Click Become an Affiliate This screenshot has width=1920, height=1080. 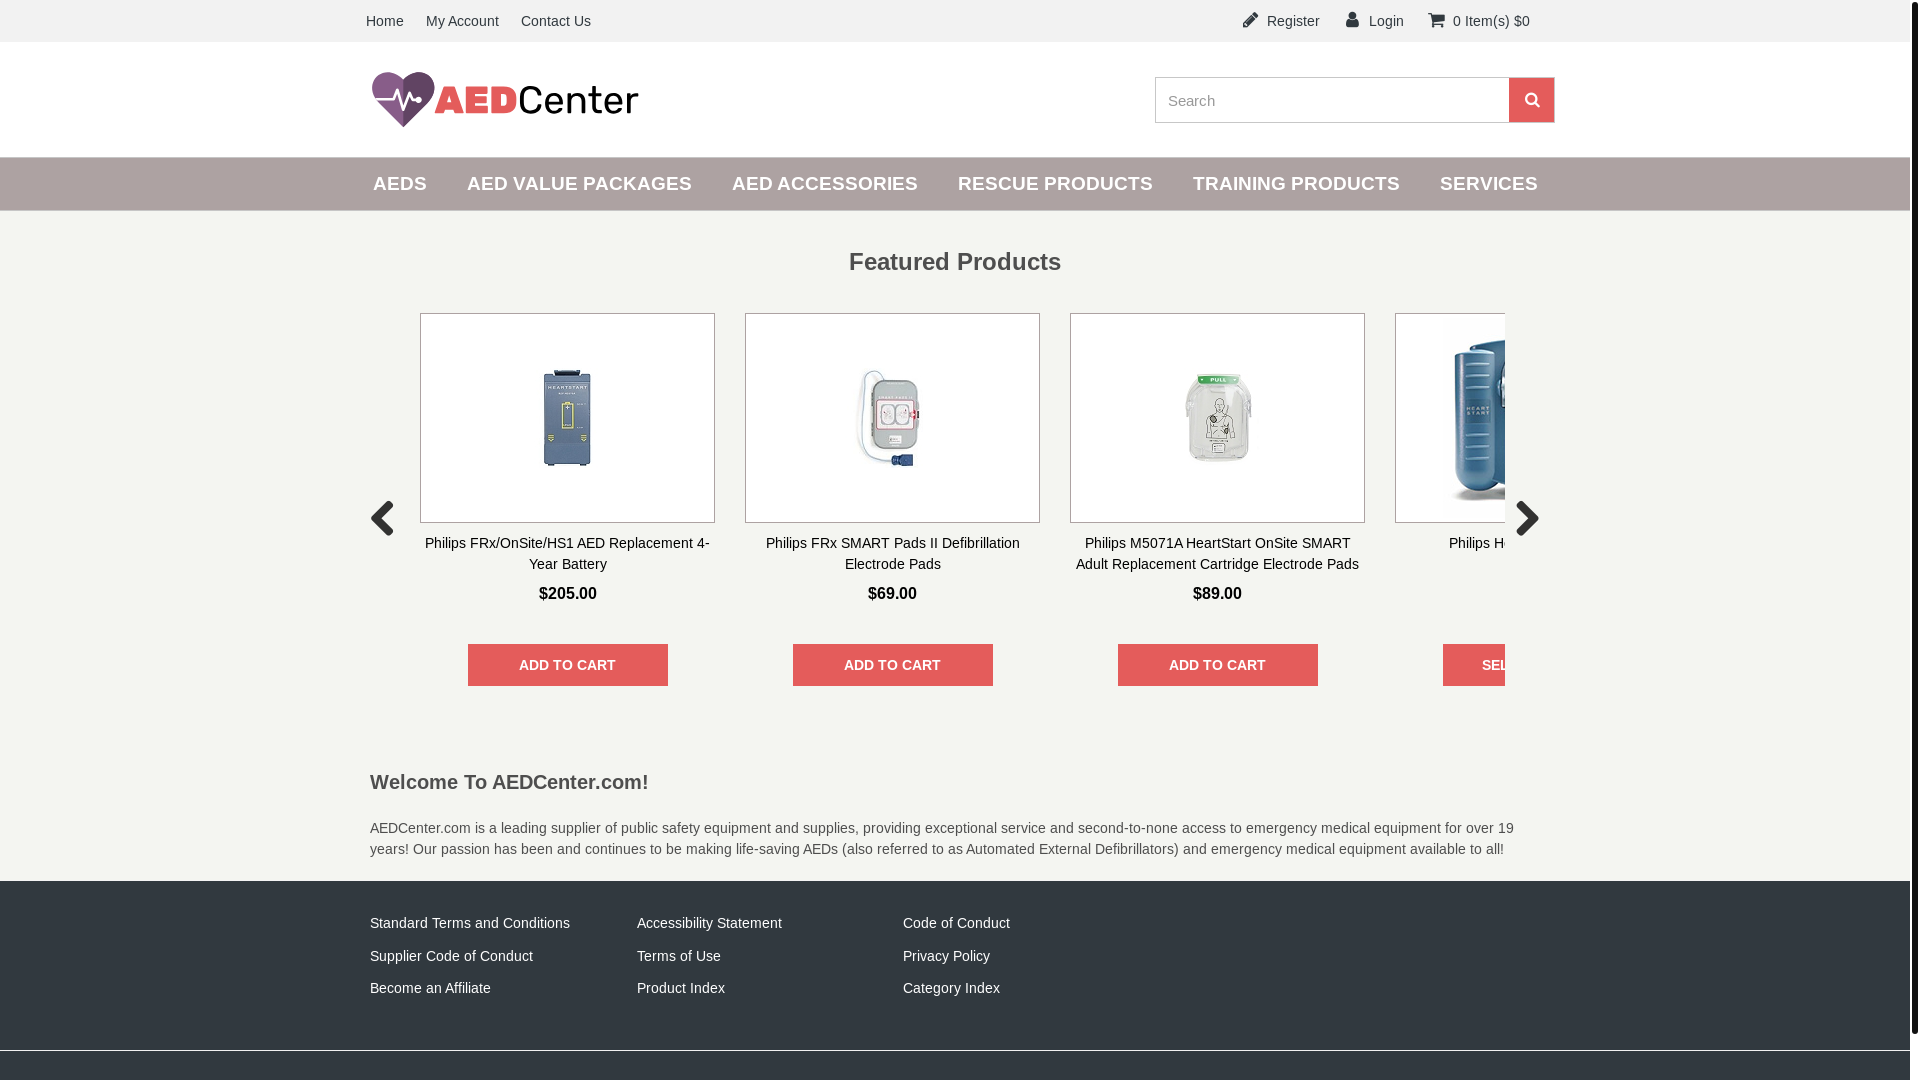pyautogui.click(x=430, y=988)
